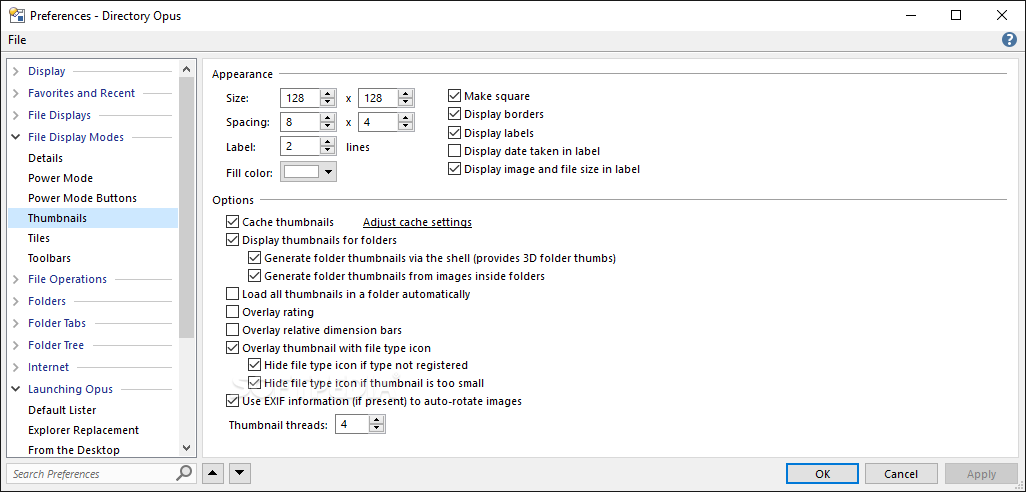Click the Thumbnail threads input field

(352, 425)
